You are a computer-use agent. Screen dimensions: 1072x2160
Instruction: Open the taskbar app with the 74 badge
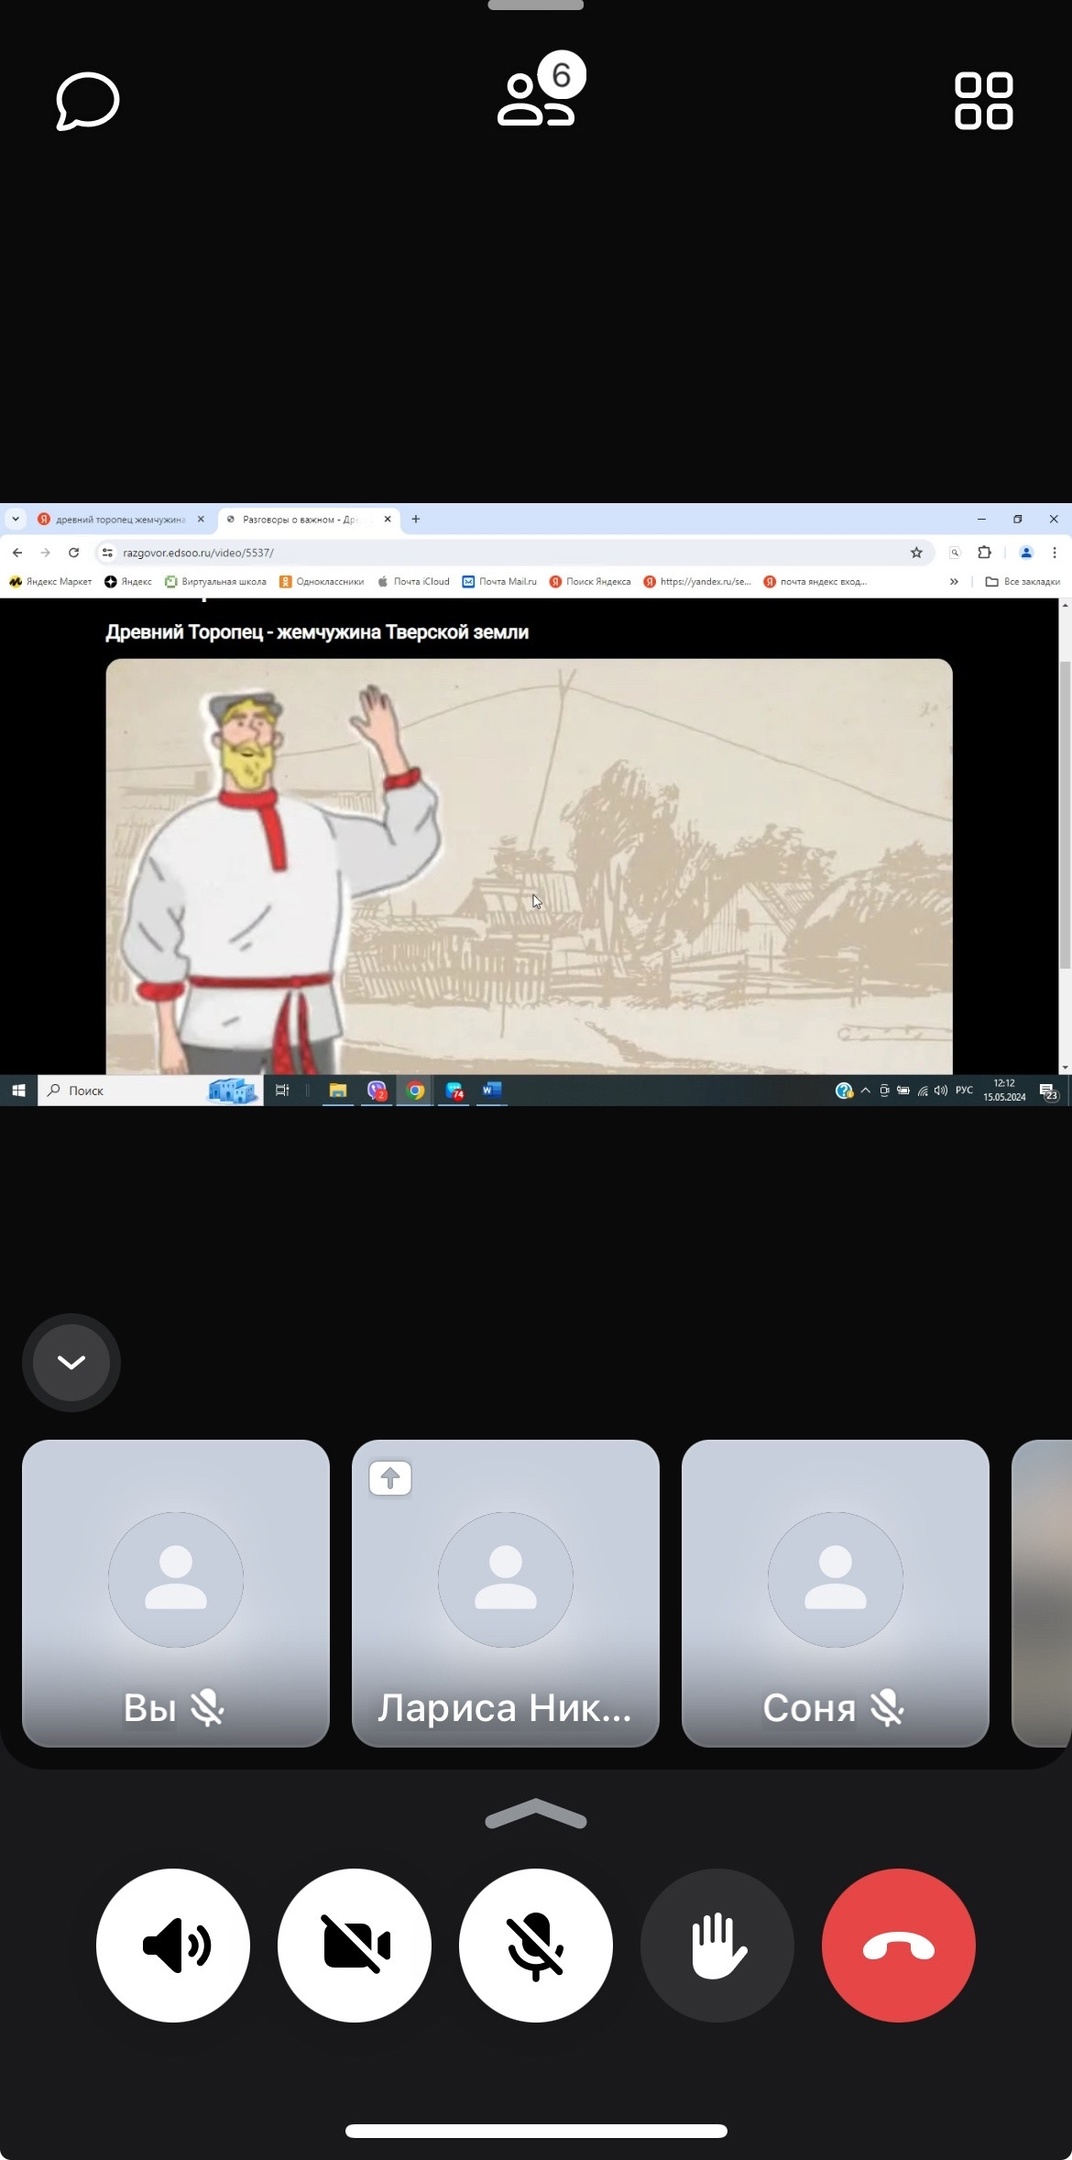coord(454,1090)
